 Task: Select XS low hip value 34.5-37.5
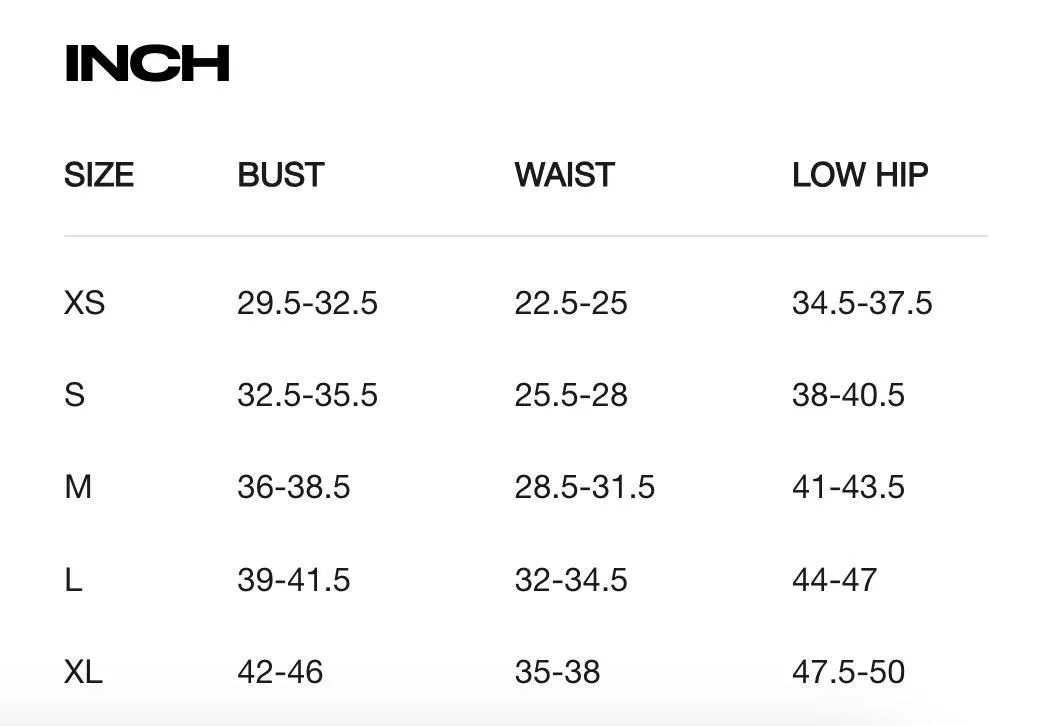(862, 303)
